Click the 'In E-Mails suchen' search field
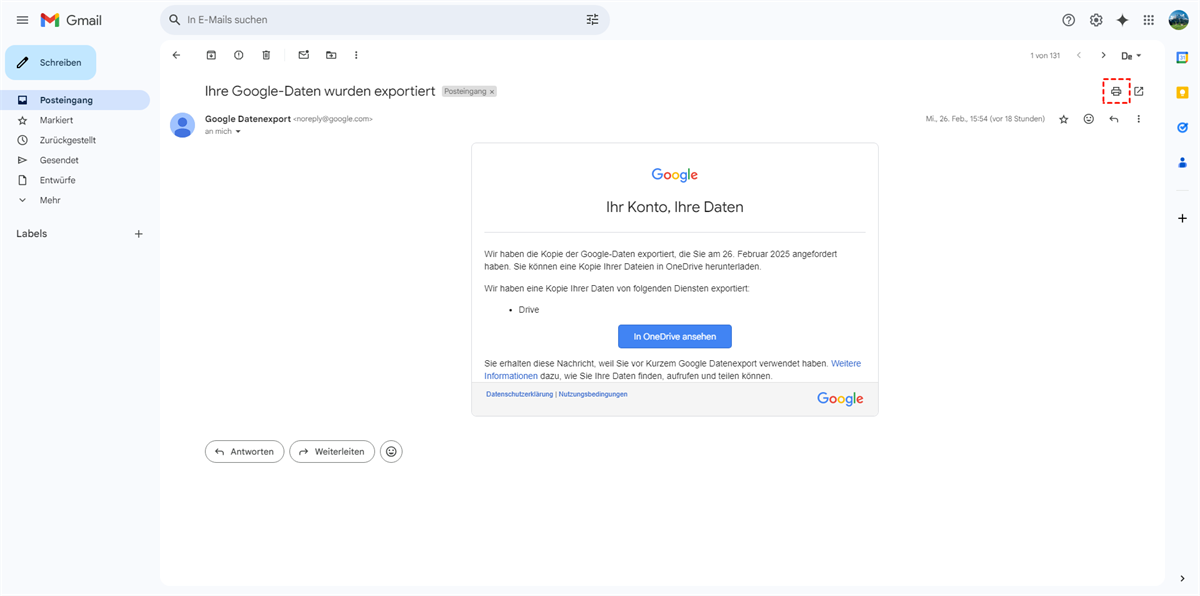The image size is (1200, 596). [380, 20]
